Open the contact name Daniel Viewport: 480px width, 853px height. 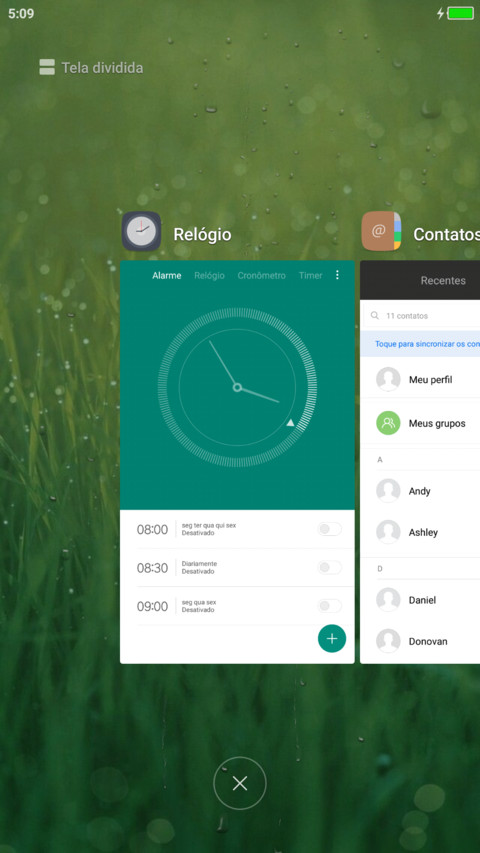(x=422, y=601)
